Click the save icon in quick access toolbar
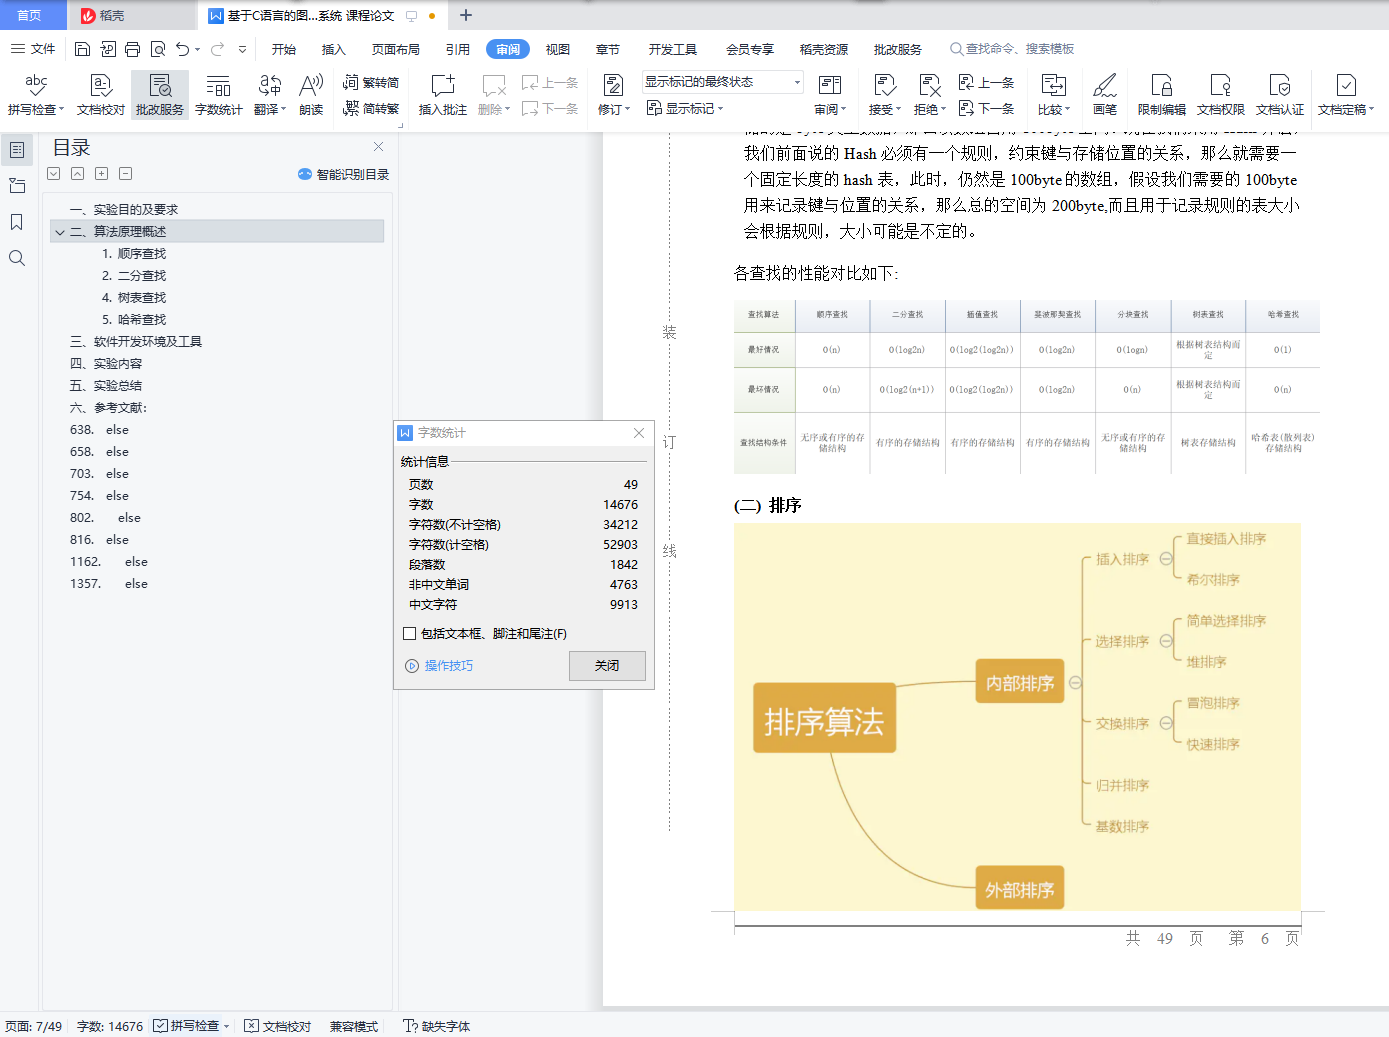The height and width of the screenshot is (1037, 1389). 83,49
